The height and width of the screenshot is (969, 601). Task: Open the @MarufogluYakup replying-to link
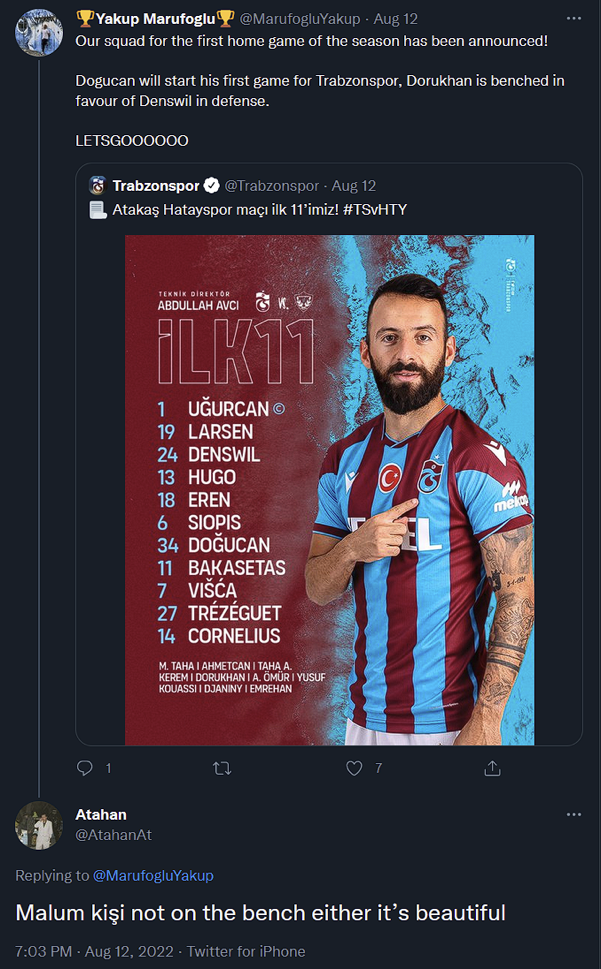(153, 875)
